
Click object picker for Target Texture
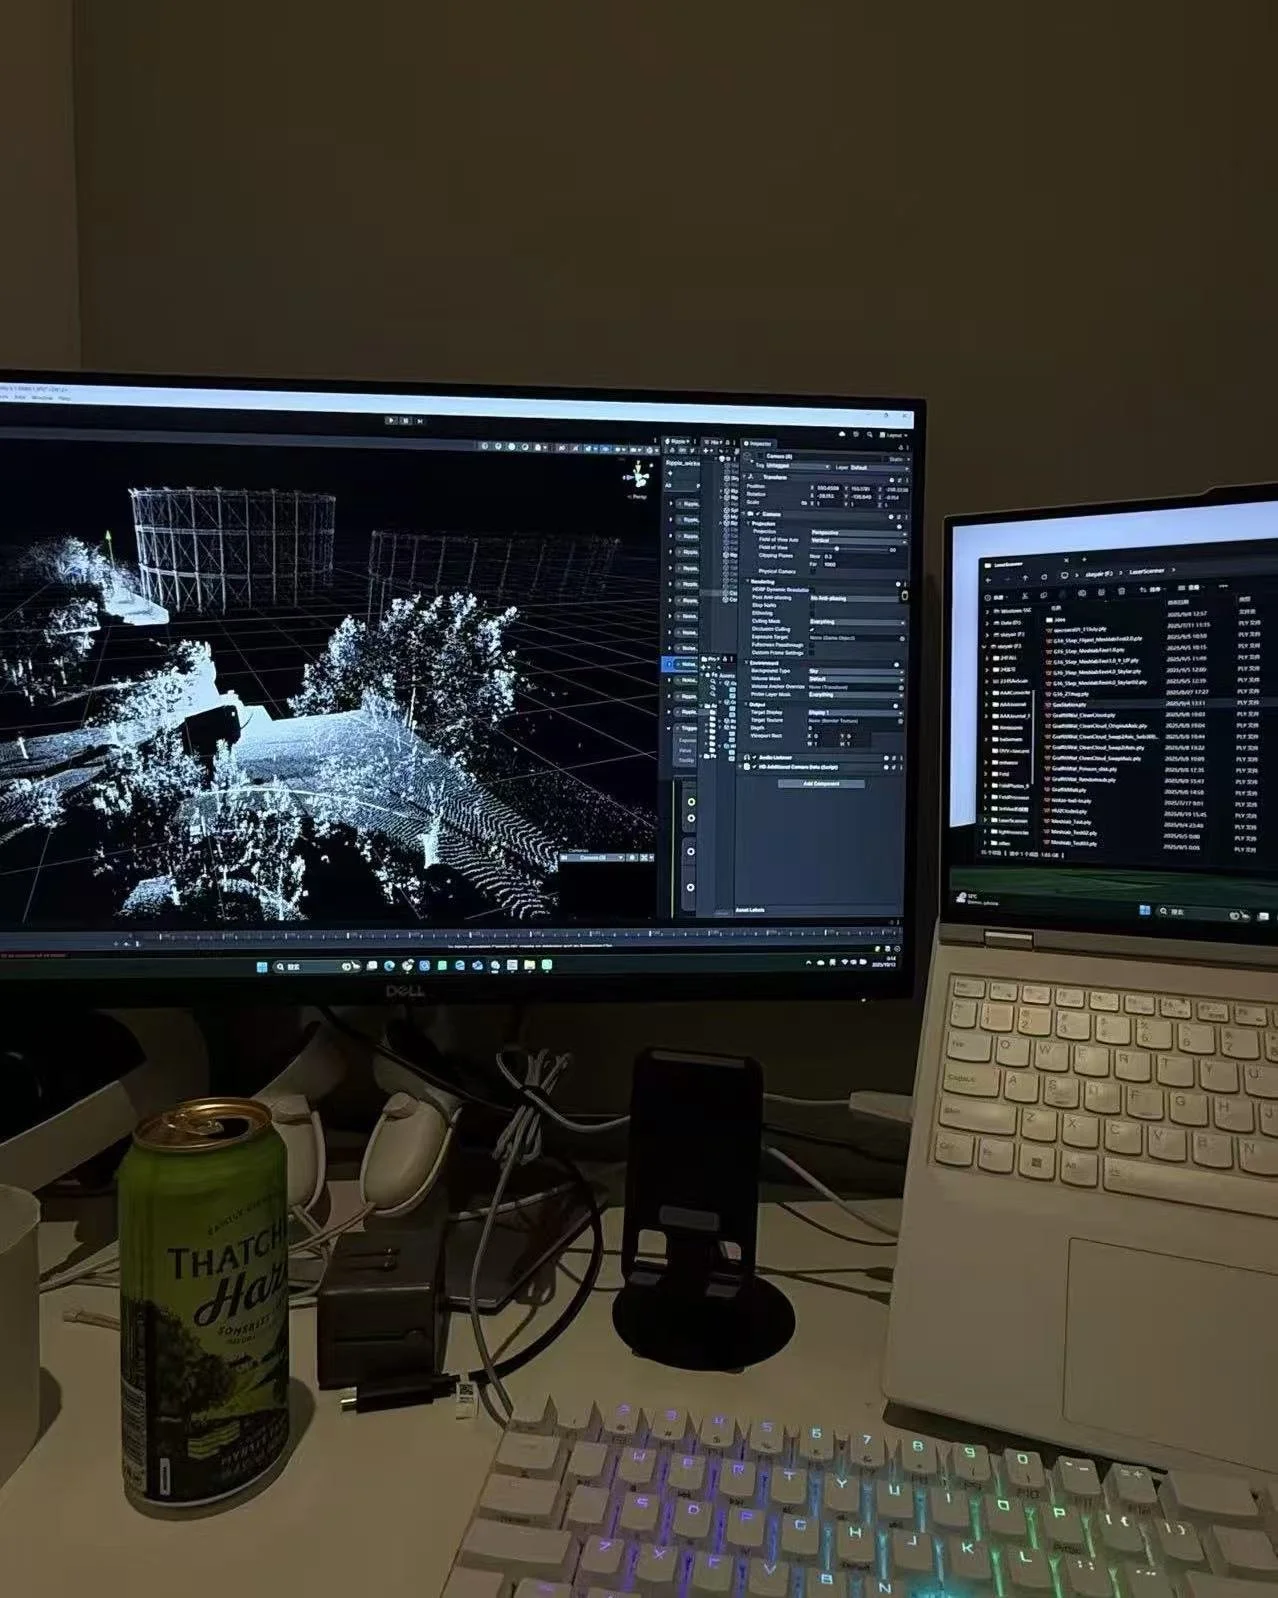click(901, 721)
